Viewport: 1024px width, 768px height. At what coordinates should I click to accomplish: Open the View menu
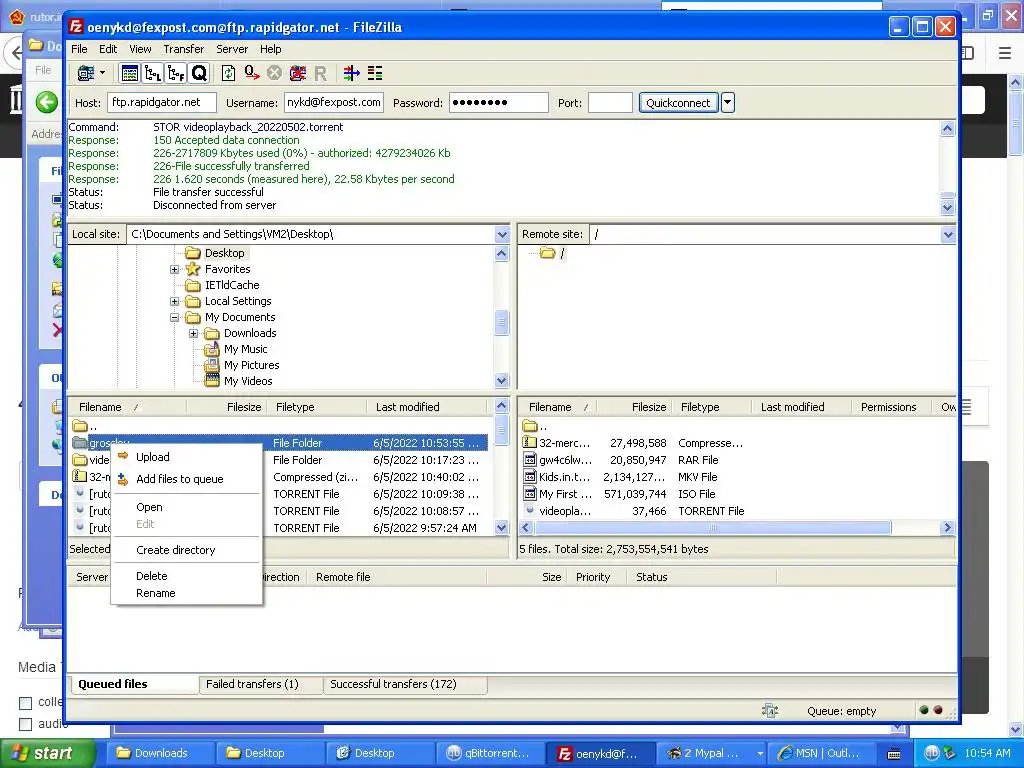pyautogui.click(x=140, y=49)
